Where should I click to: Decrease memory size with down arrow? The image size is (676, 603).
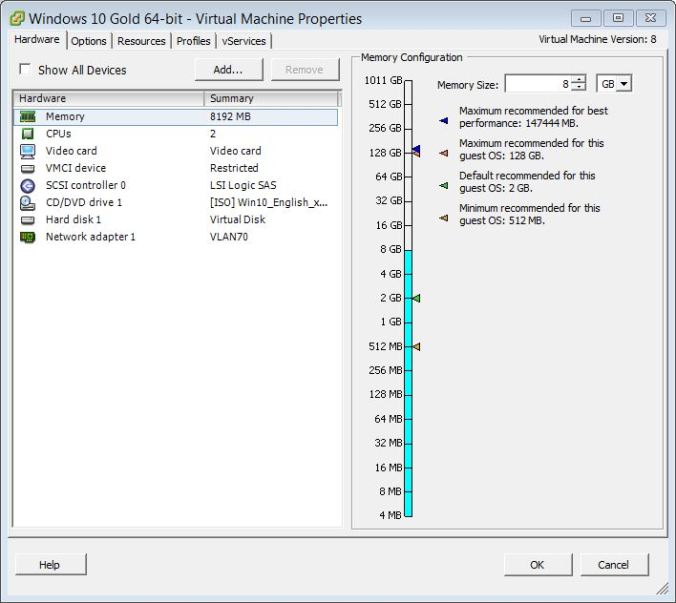point(578,89)
